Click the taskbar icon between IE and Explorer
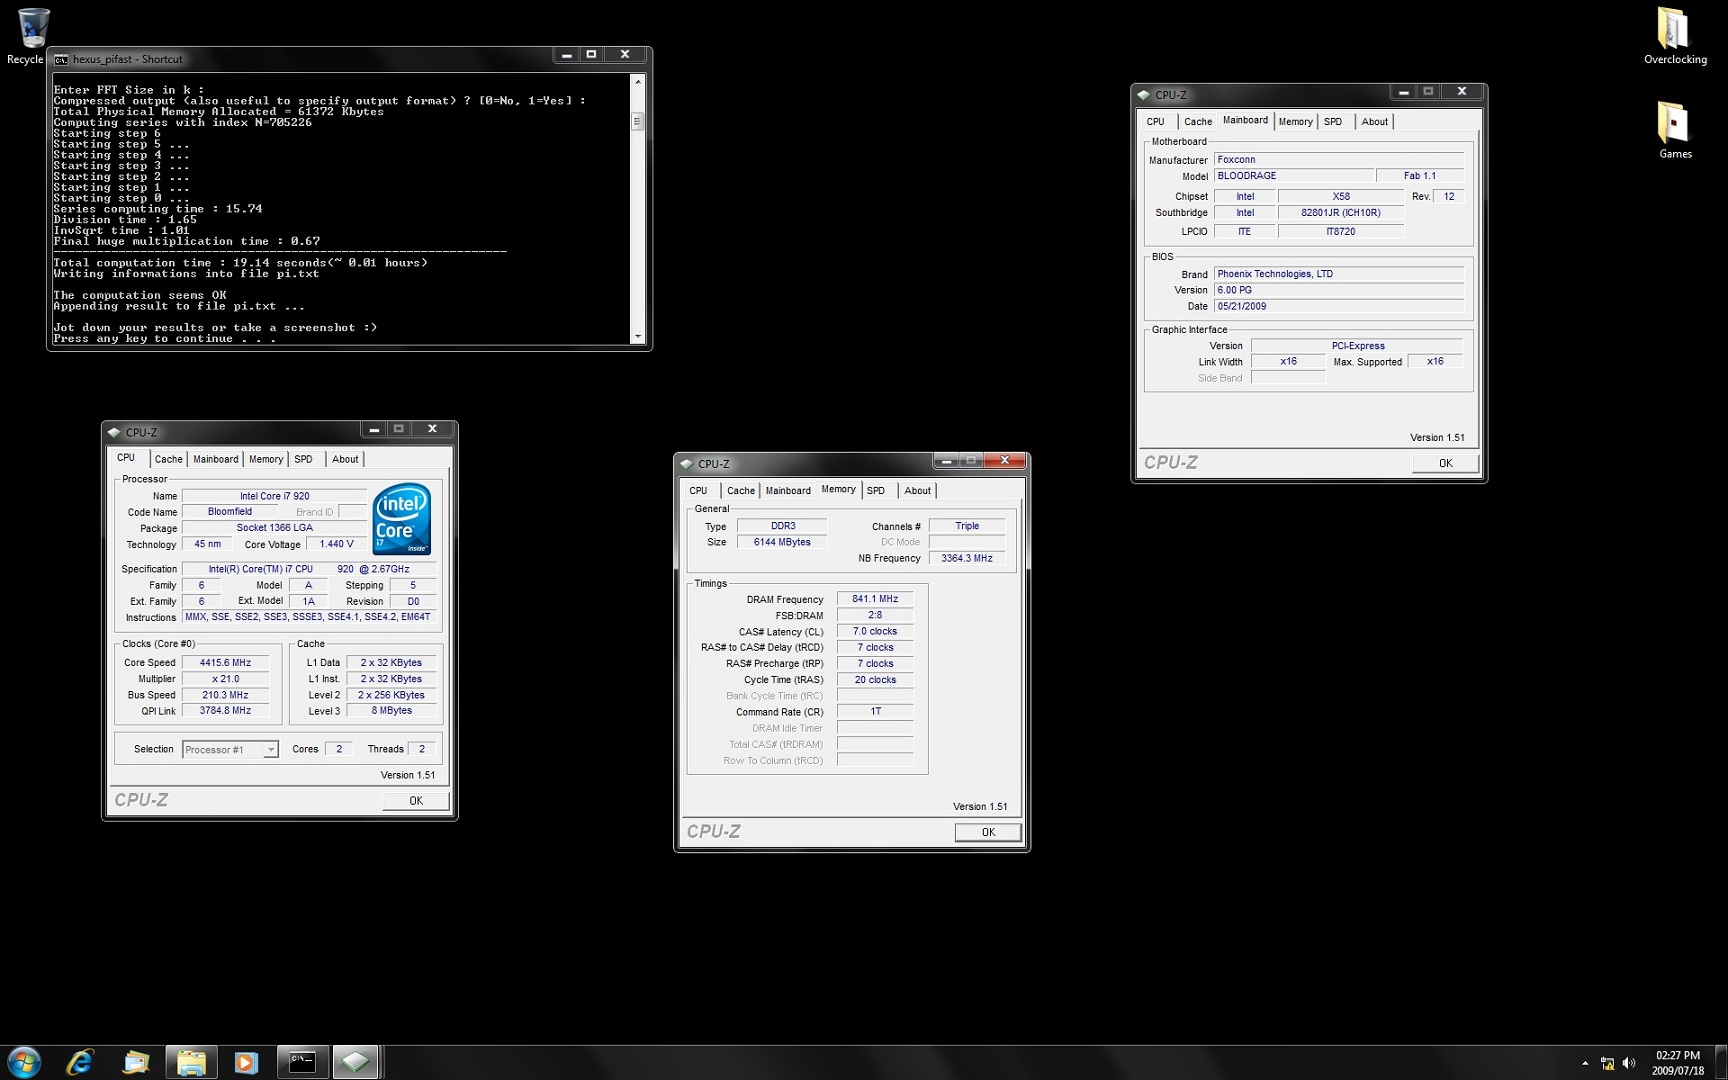The width and height of the screenshot is (1728, 1080). (135, 1062)
